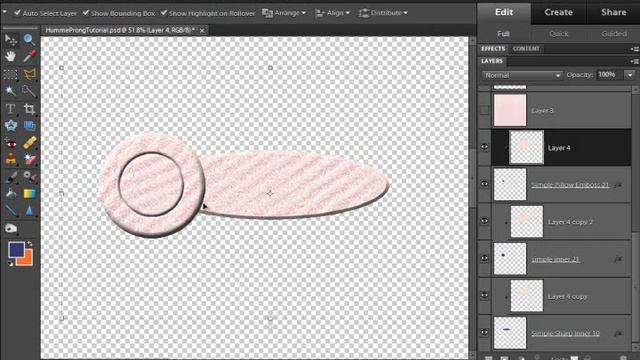640x360 pixels.
Task: Select the Eyedropper tool
Action: [29, 56]
